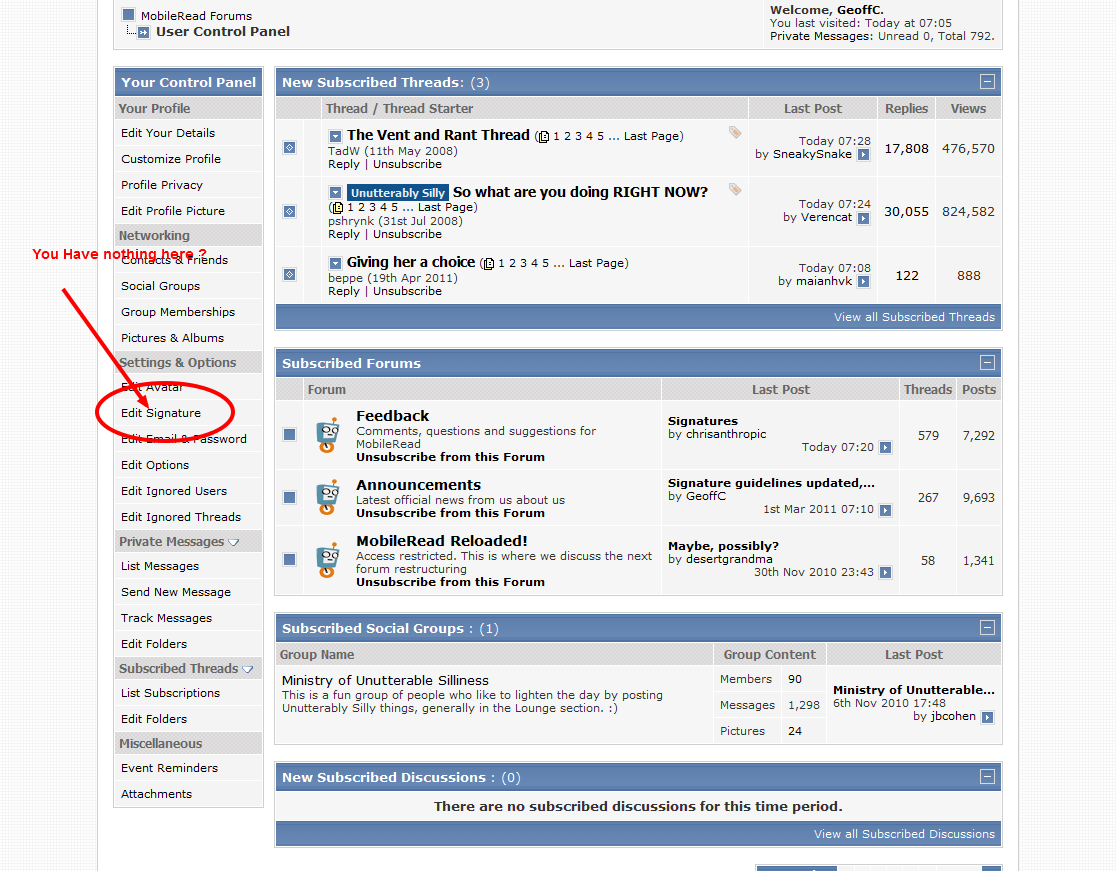Go to last Announcements post arrow icon
This screenshot has width=1116, height=871.
885,510
